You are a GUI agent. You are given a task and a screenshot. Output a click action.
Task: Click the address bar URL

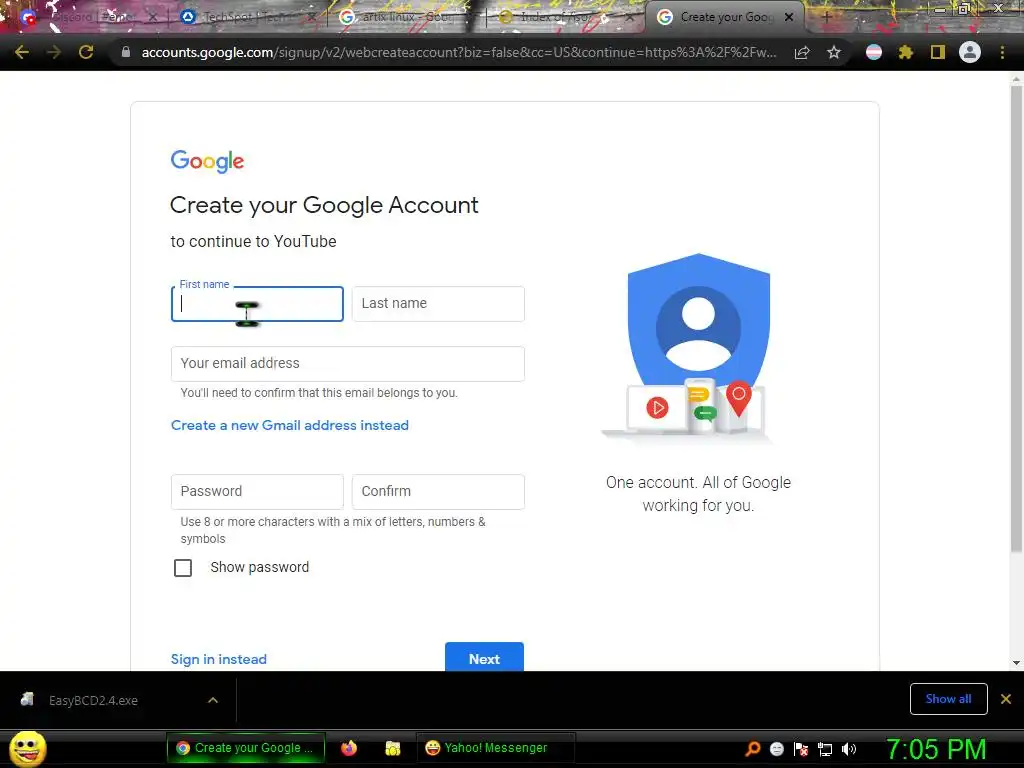click(458, 52)
